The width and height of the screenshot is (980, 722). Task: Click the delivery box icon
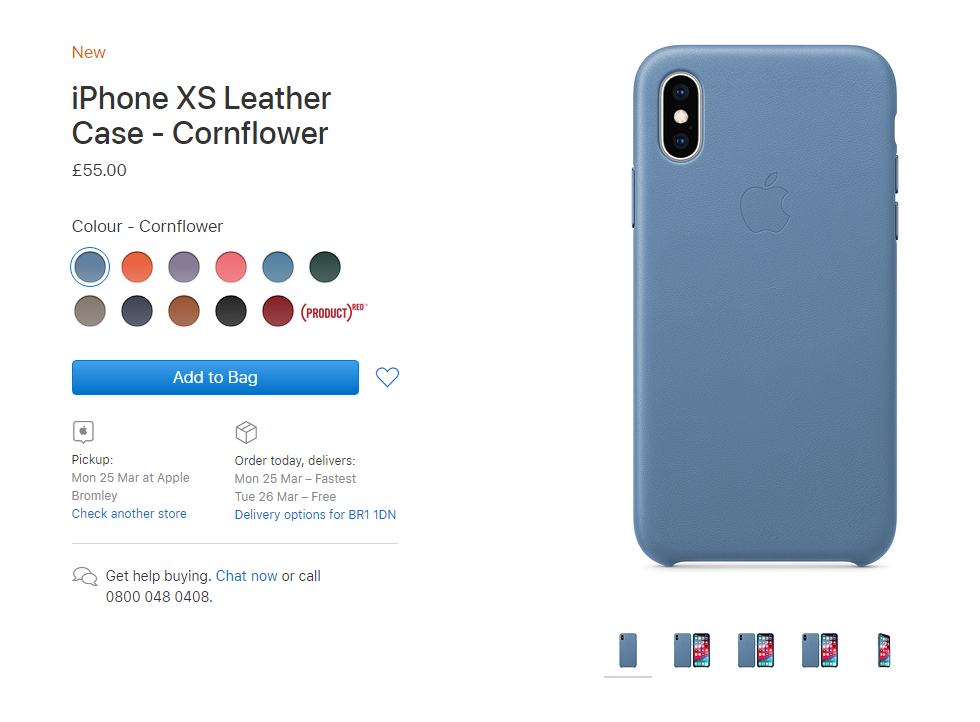click(x=246, y=432)
